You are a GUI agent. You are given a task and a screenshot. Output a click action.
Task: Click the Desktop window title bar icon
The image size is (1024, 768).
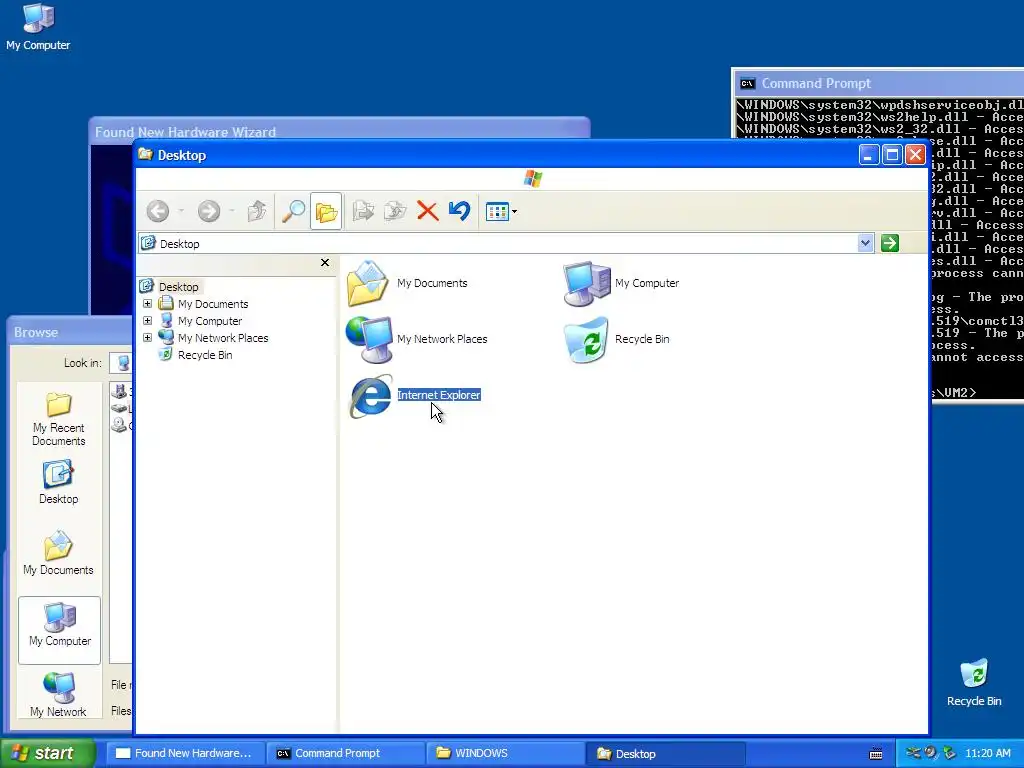pos(146,155)
